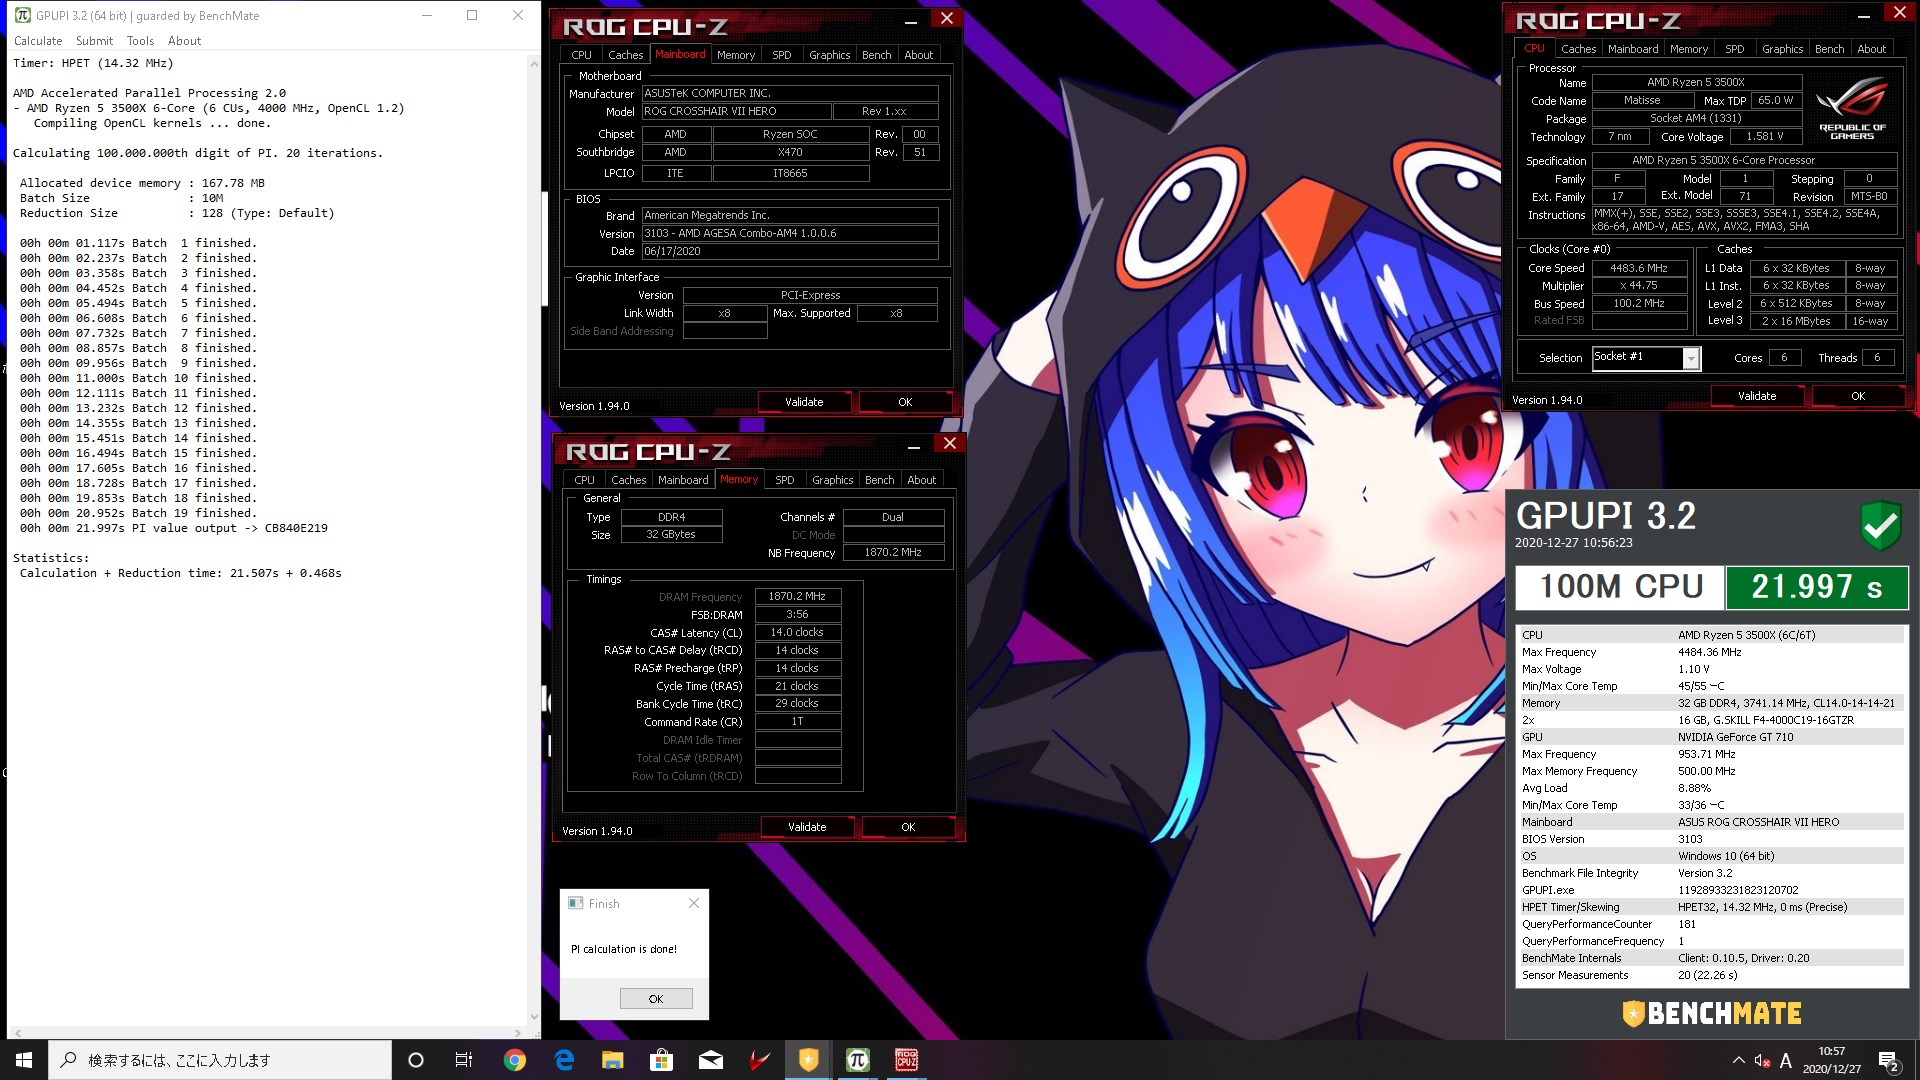Minimize the Memory CPU-Z window
Screen dimensions: 1920x1080
[913, 445]
